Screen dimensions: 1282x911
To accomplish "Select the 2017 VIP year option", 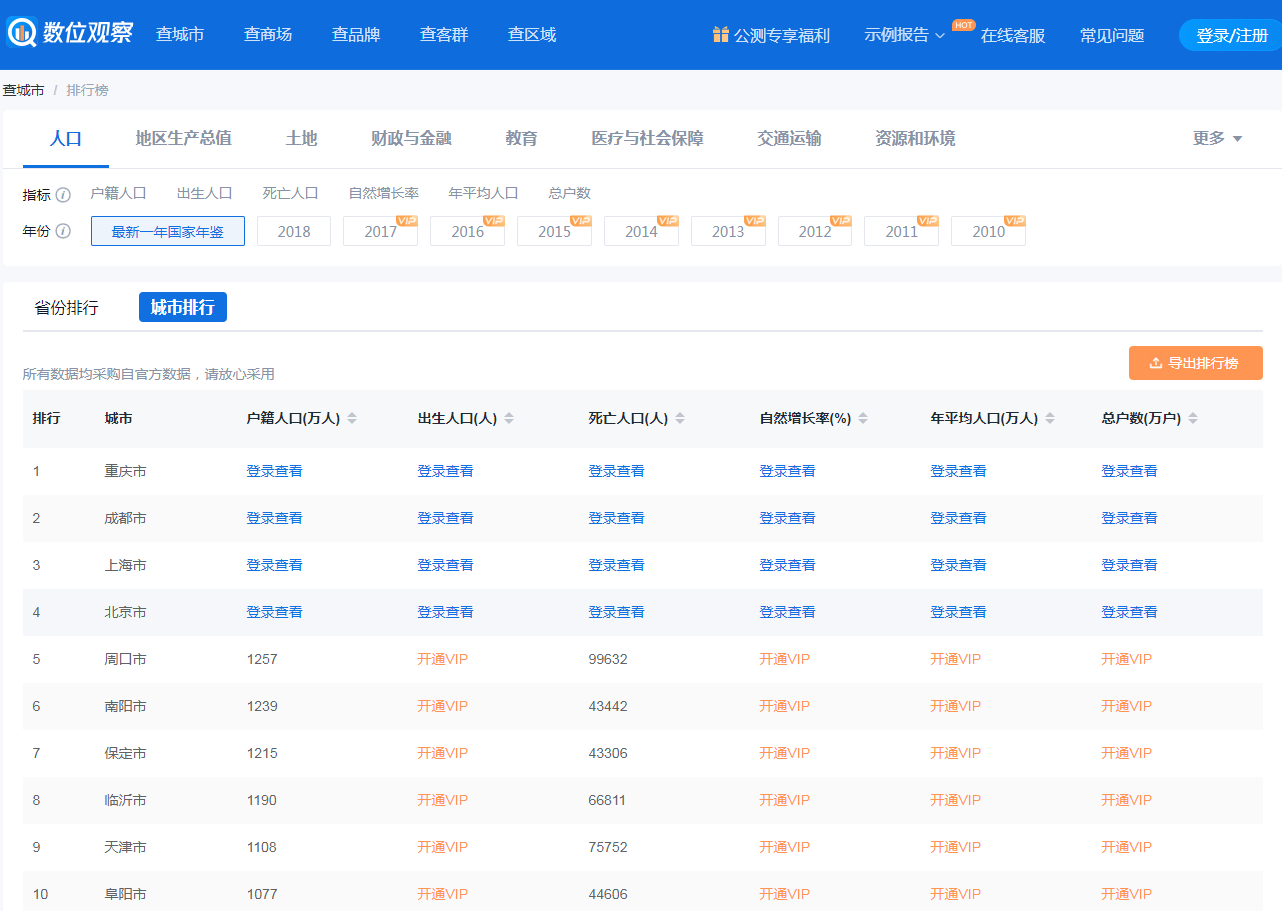I will [381, 231].
